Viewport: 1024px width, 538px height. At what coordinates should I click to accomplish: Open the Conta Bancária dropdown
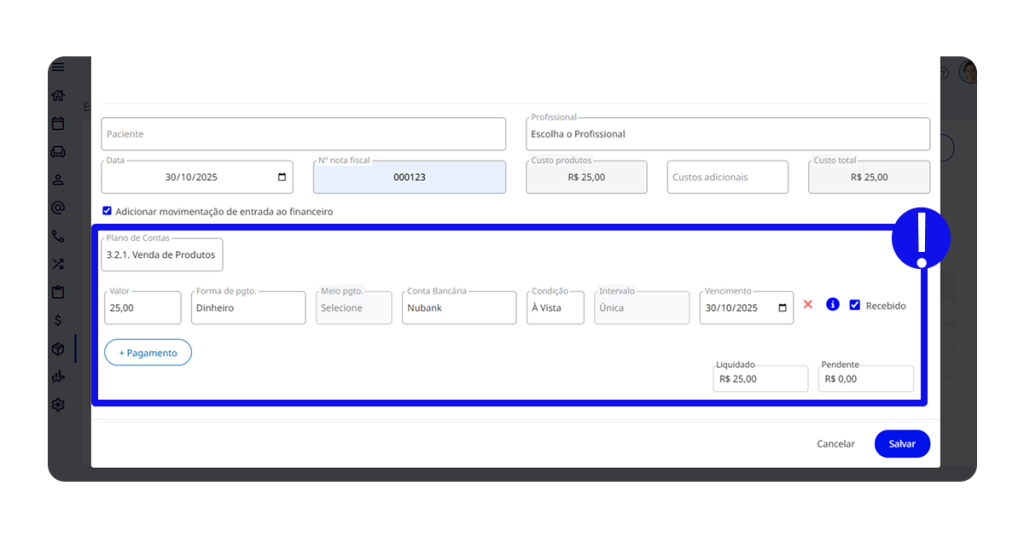pyautogui.click(x=459, y=308)
